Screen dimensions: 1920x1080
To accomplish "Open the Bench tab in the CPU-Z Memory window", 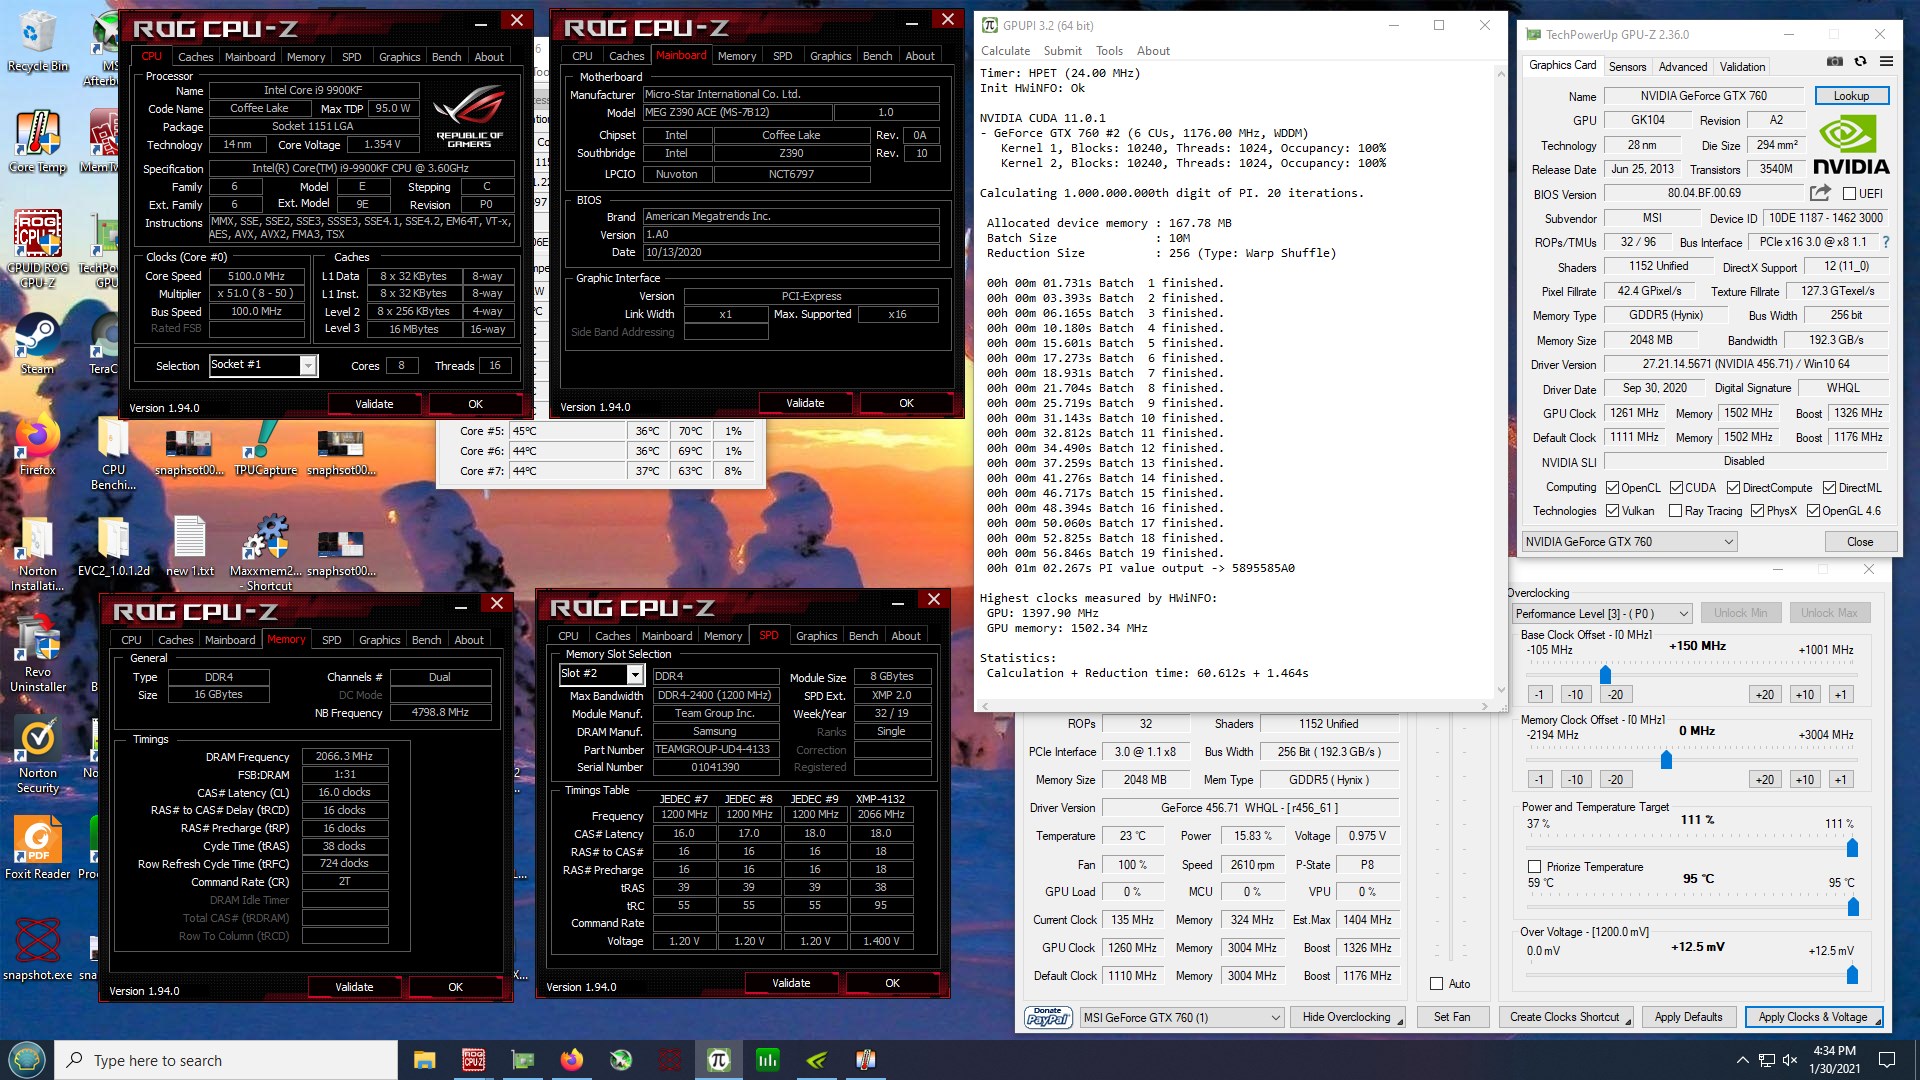I will click(426, 640).
